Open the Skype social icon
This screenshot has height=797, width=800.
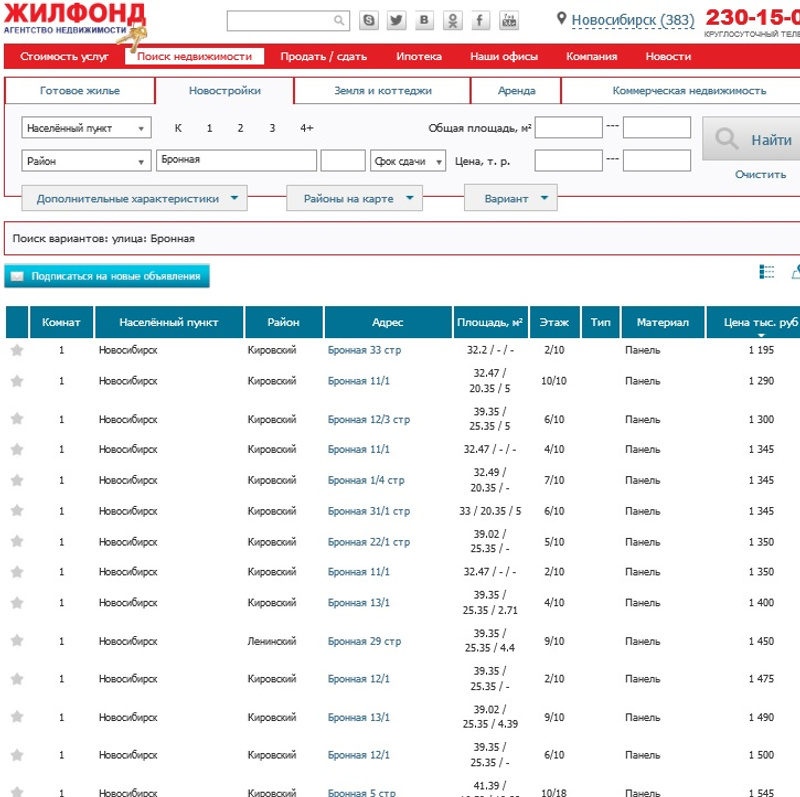click(371, 21)
